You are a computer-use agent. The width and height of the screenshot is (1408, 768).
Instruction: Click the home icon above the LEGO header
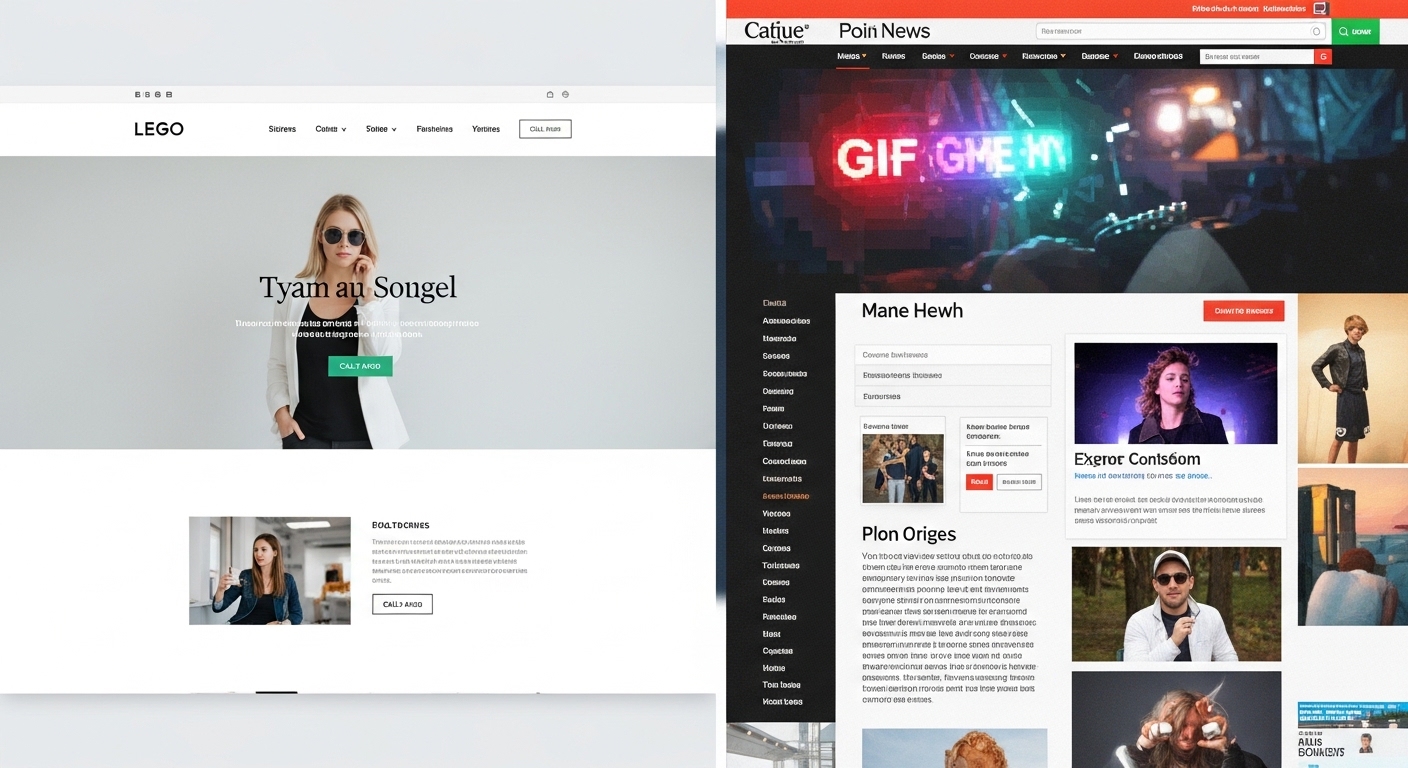click(x=549, y=94)
